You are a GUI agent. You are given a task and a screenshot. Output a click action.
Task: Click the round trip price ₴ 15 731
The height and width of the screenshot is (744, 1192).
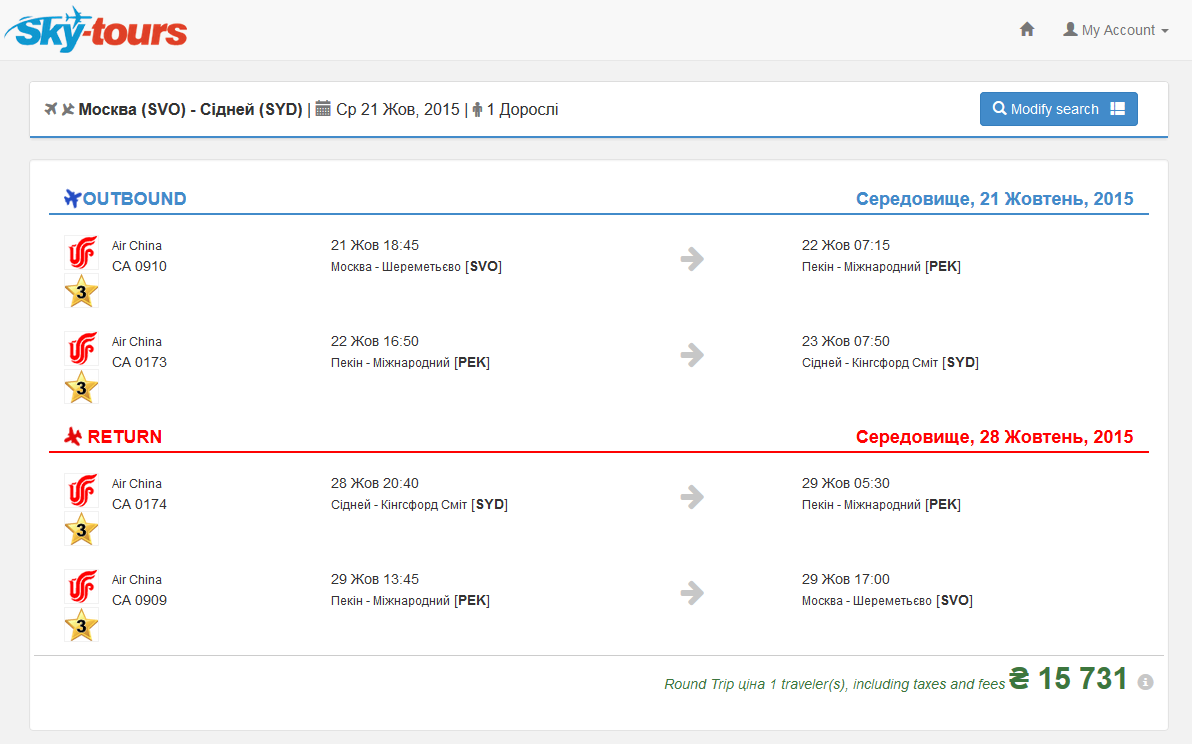tap(1068, 679)
